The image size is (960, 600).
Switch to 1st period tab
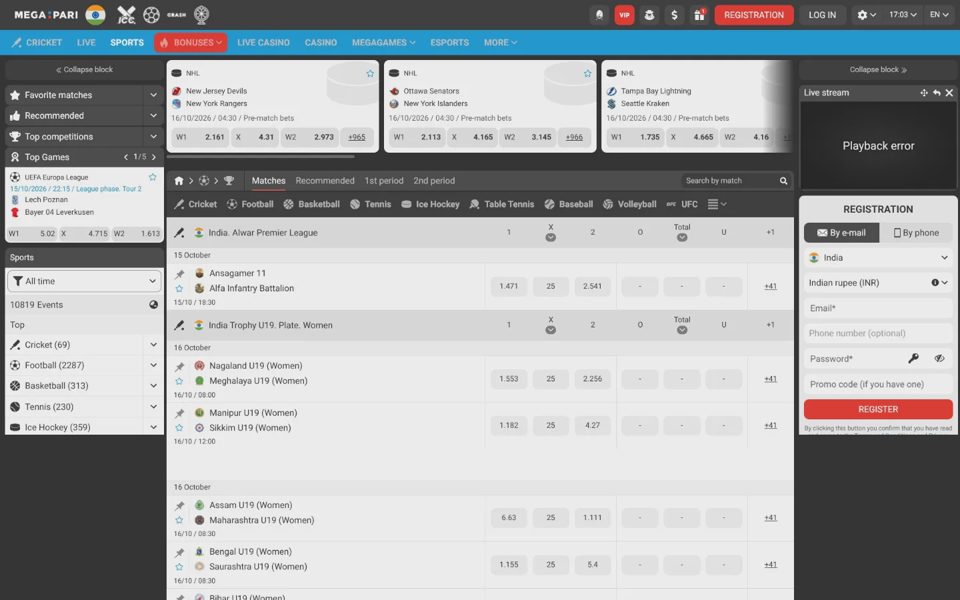(384, 181)
